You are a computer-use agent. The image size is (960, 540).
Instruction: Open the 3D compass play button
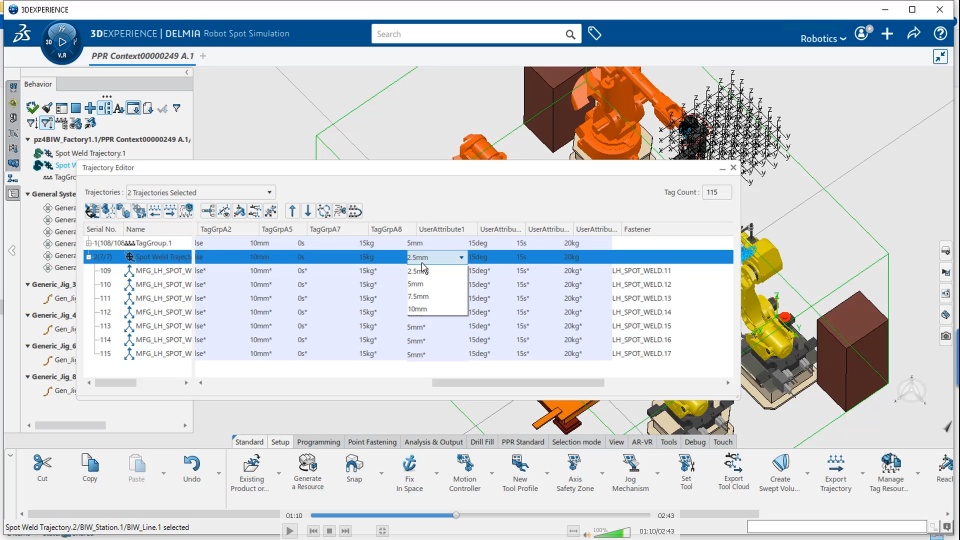click(62, 42)
